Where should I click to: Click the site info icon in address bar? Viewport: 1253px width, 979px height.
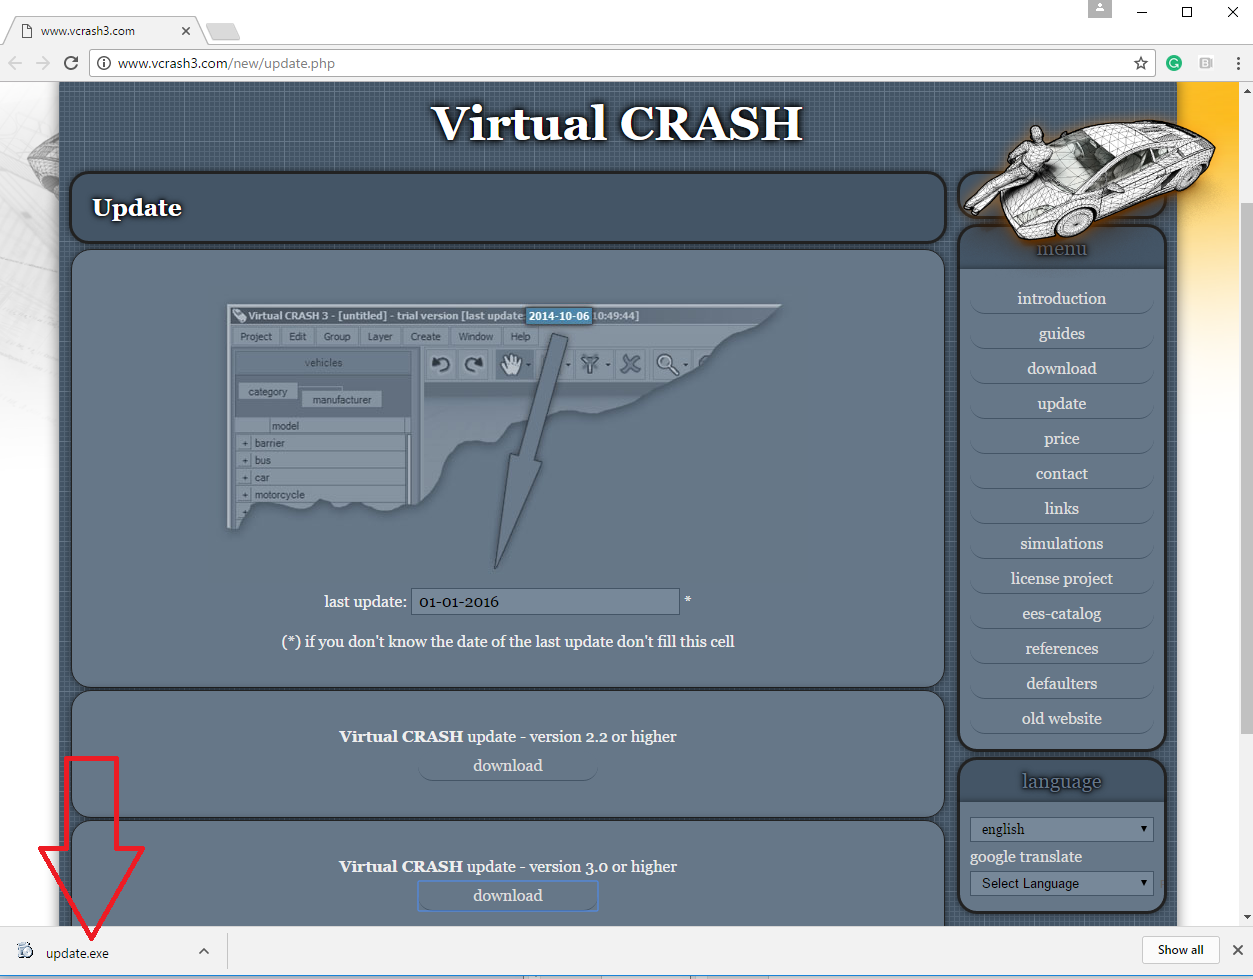coord(104,63)
